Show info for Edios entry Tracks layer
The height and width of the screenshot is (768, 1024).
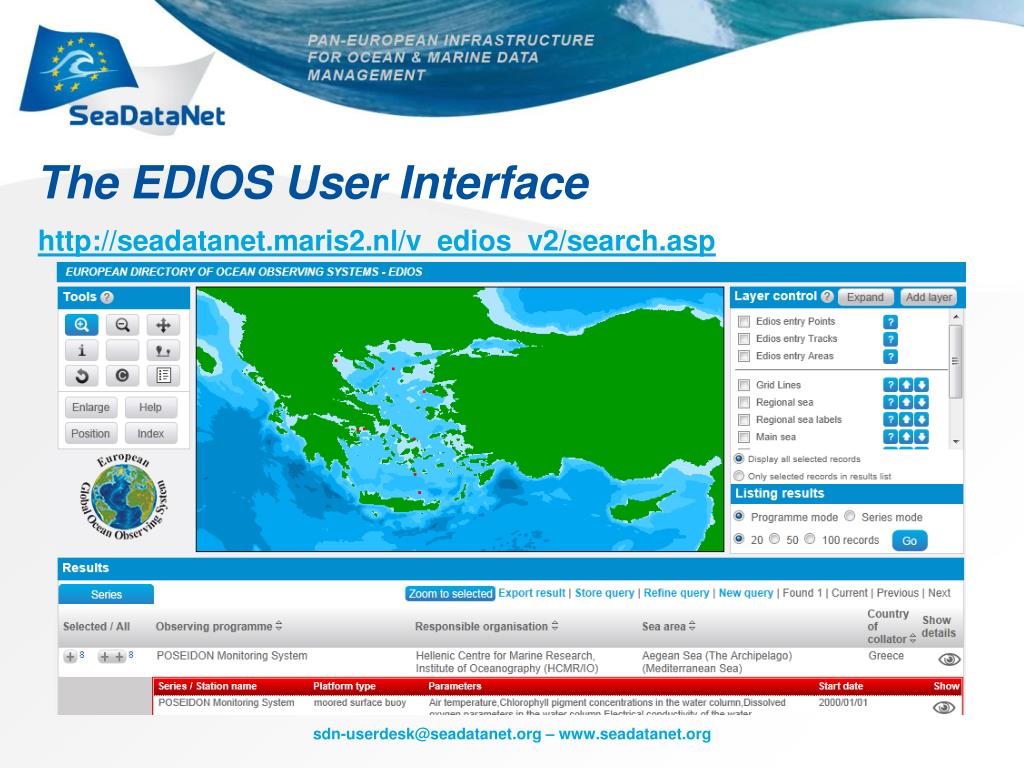(890, 339)
